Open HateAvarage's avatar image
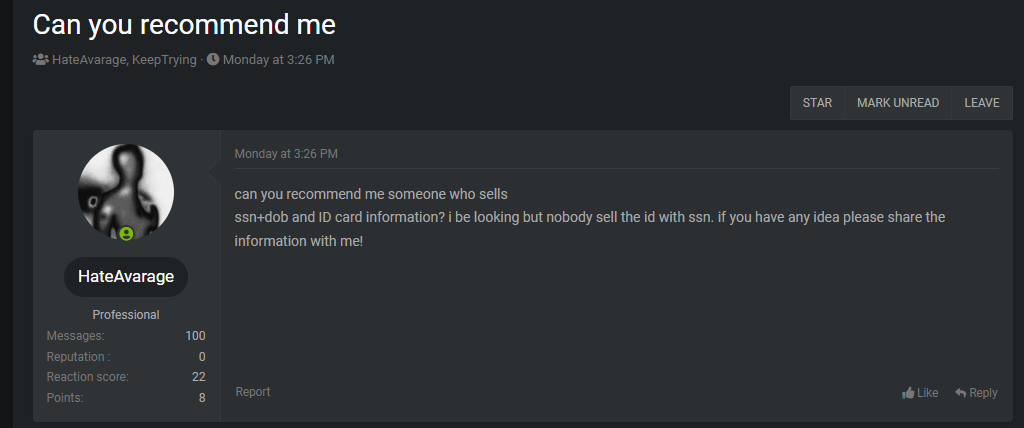The width and height of the screenshot is (1024, 428). (x=126, y=191)
